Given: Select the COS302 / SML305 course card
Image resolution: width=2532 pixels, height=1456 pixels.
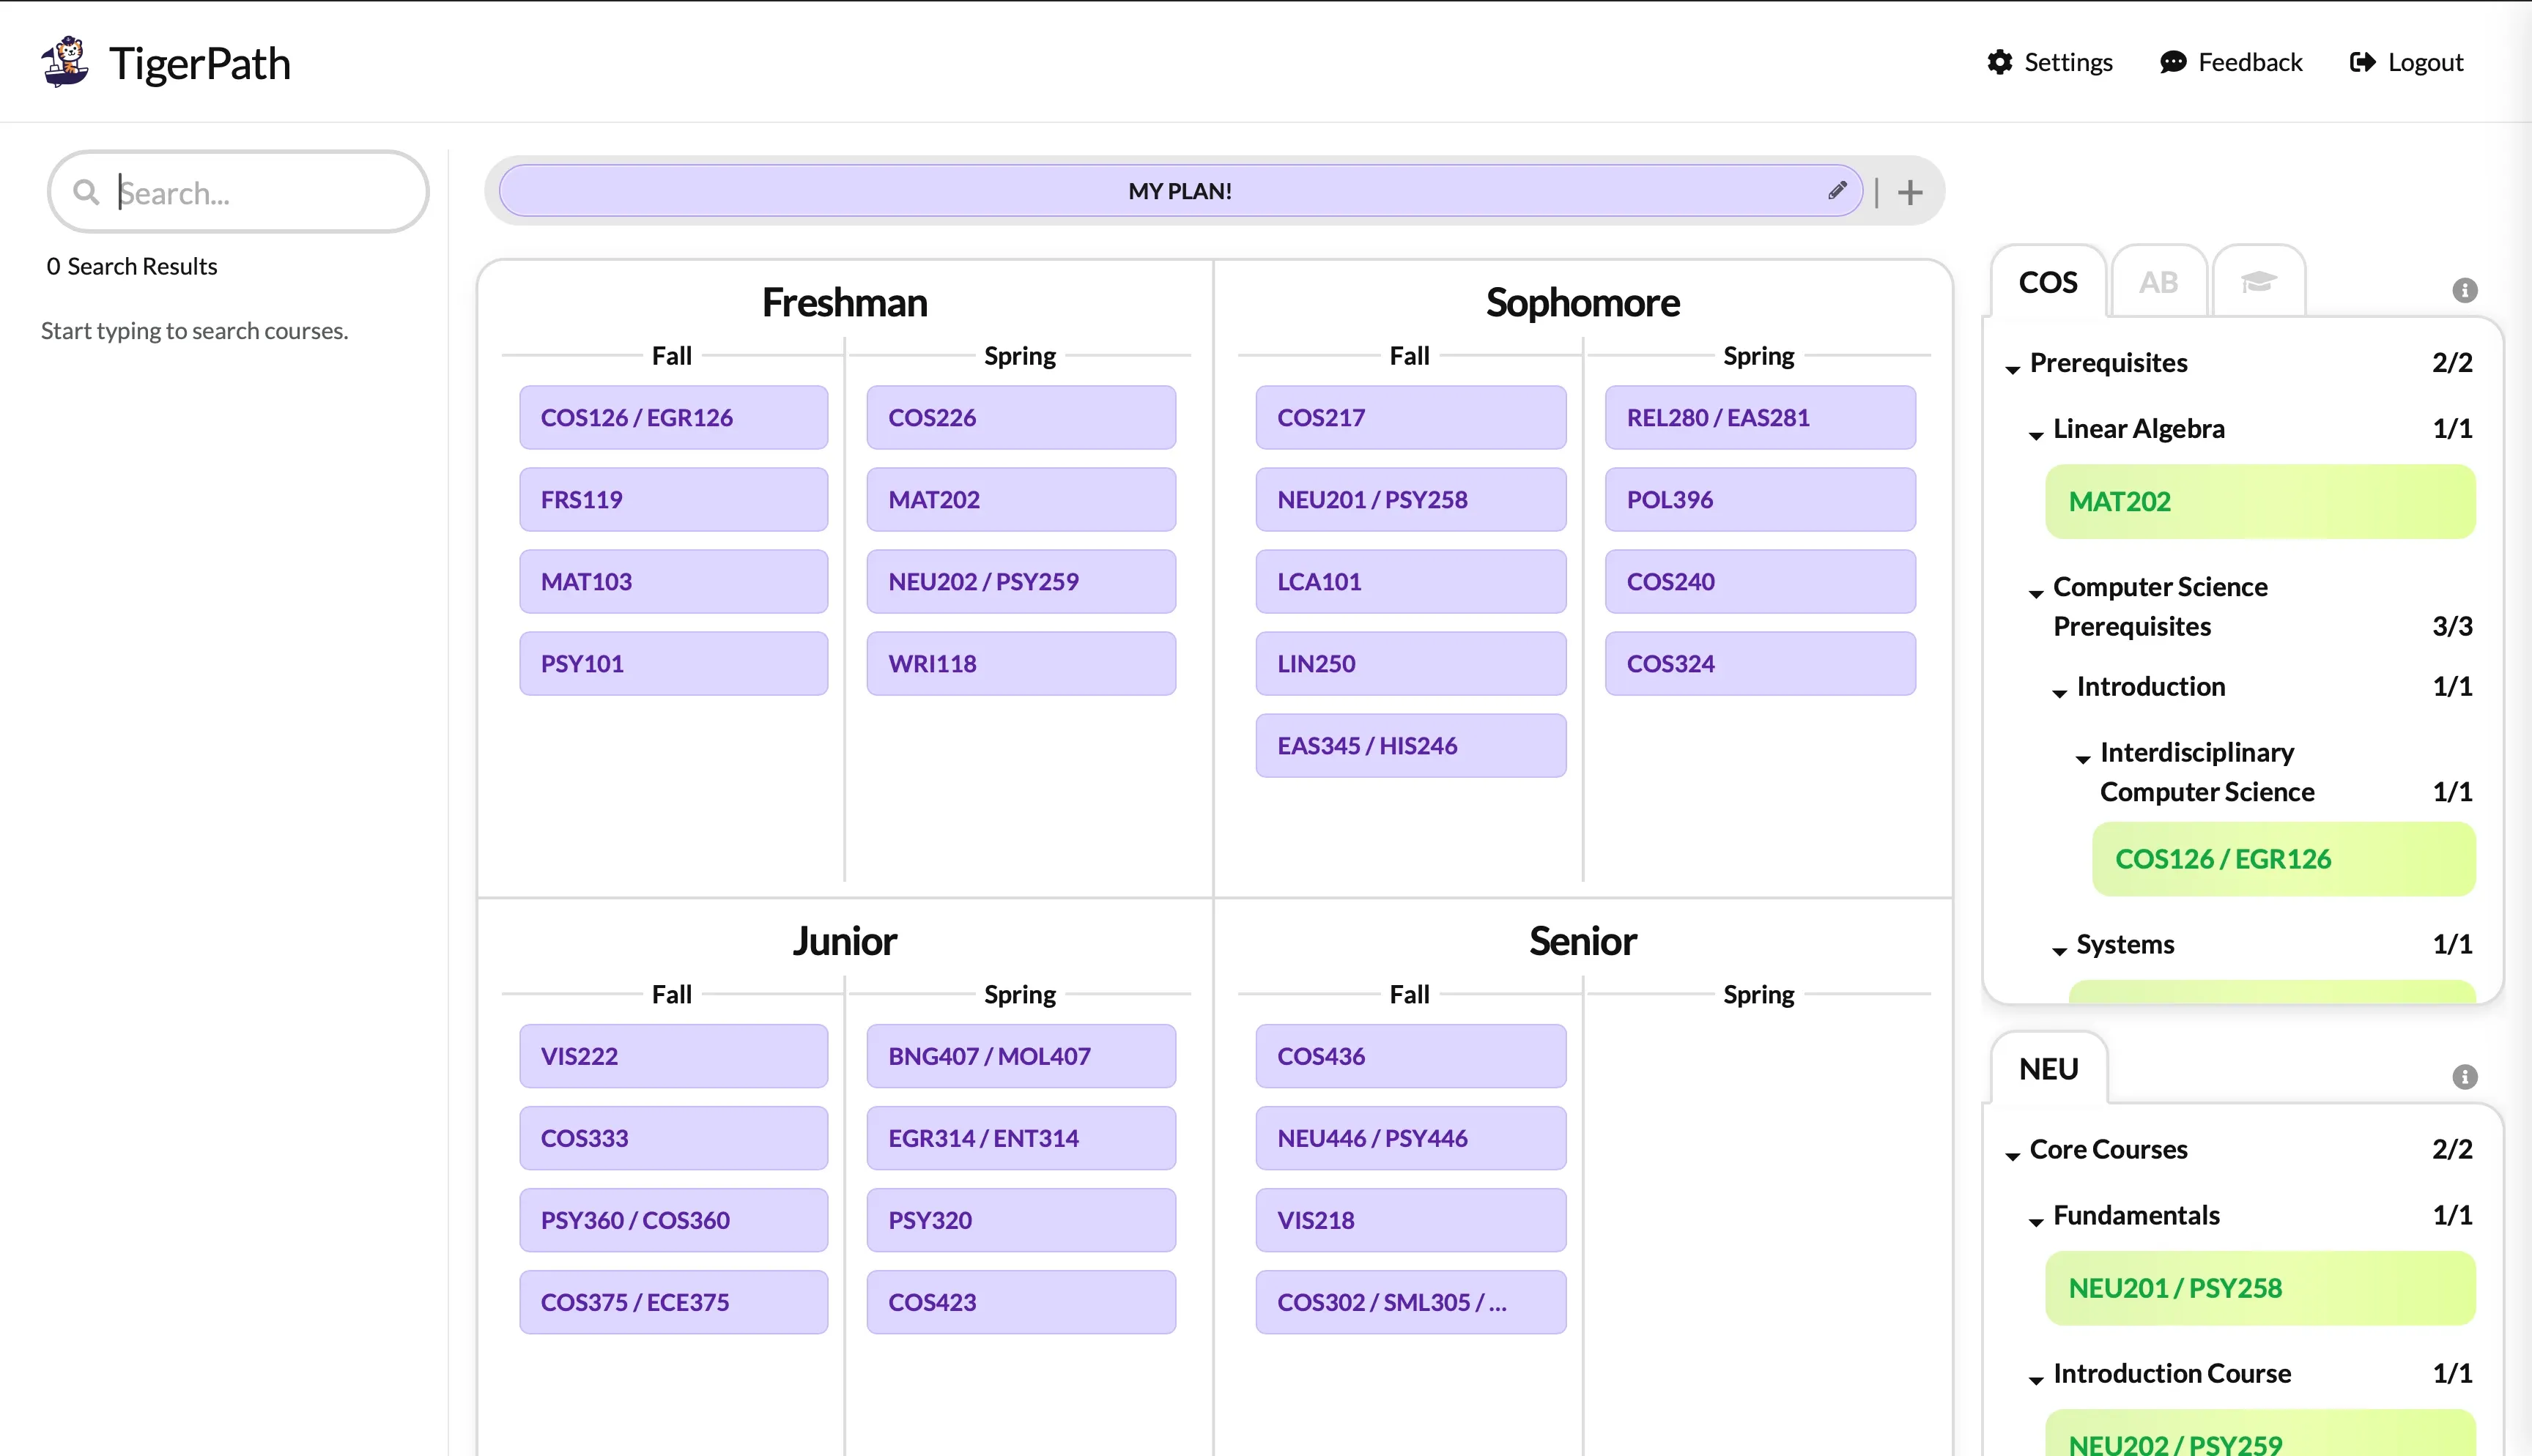Looking at the screenshot, I should pos(1411,1302).
